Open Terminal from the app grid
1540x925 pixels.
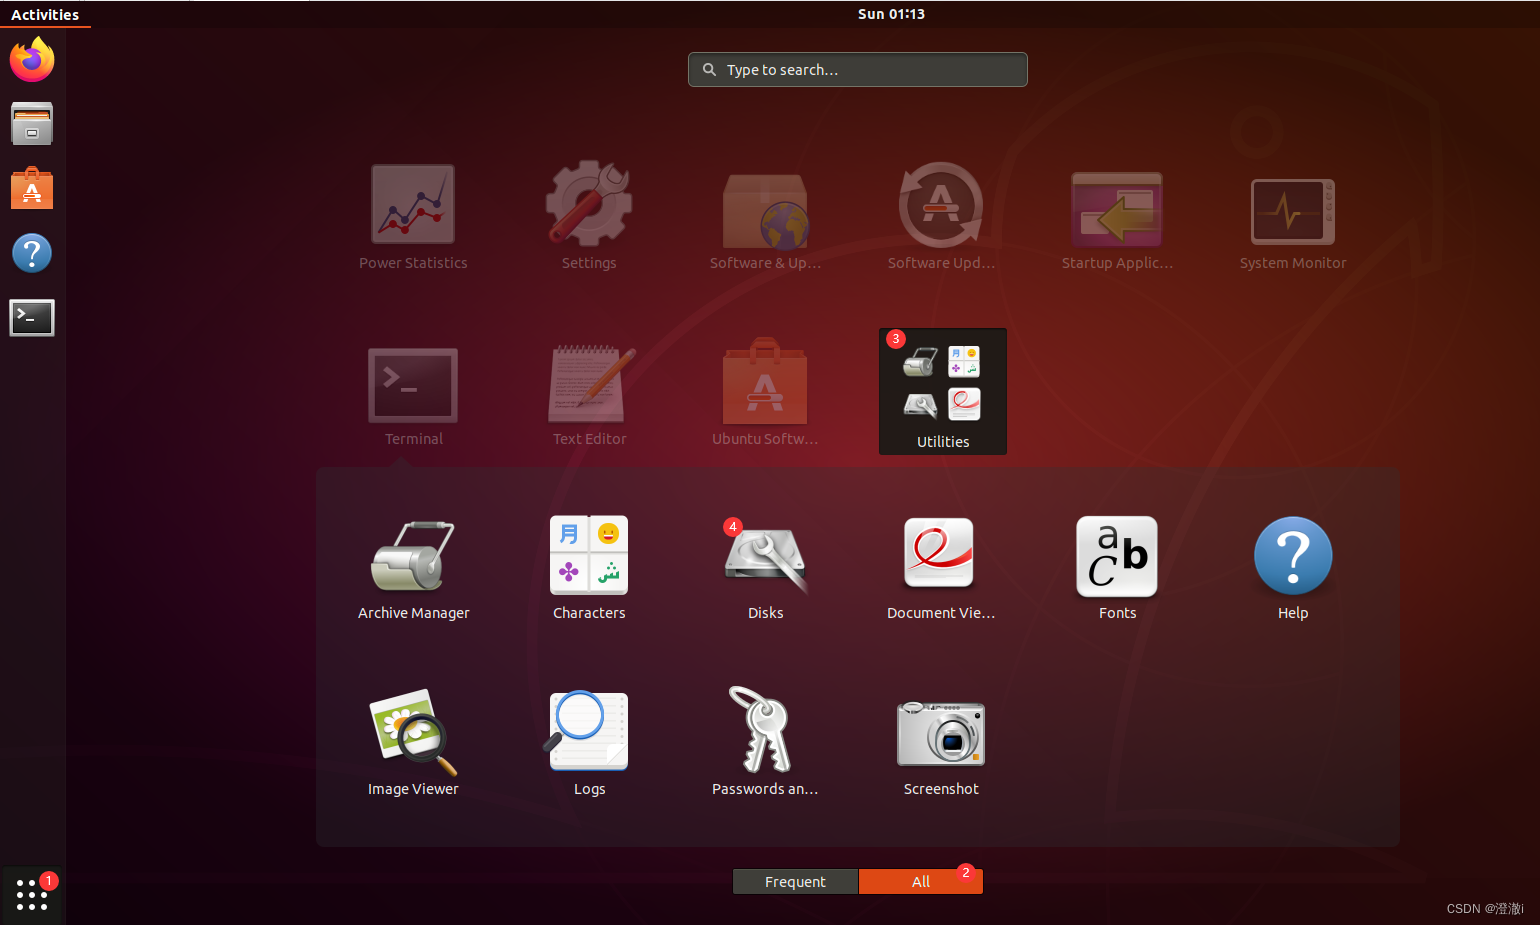pyautogui.click(x=413, y=395)
